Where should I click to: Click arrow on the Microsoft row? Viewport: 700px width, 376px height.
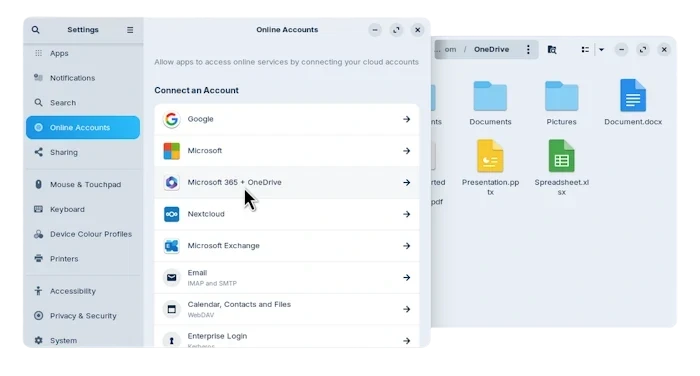pyautogui.click(x=406, y=151)
